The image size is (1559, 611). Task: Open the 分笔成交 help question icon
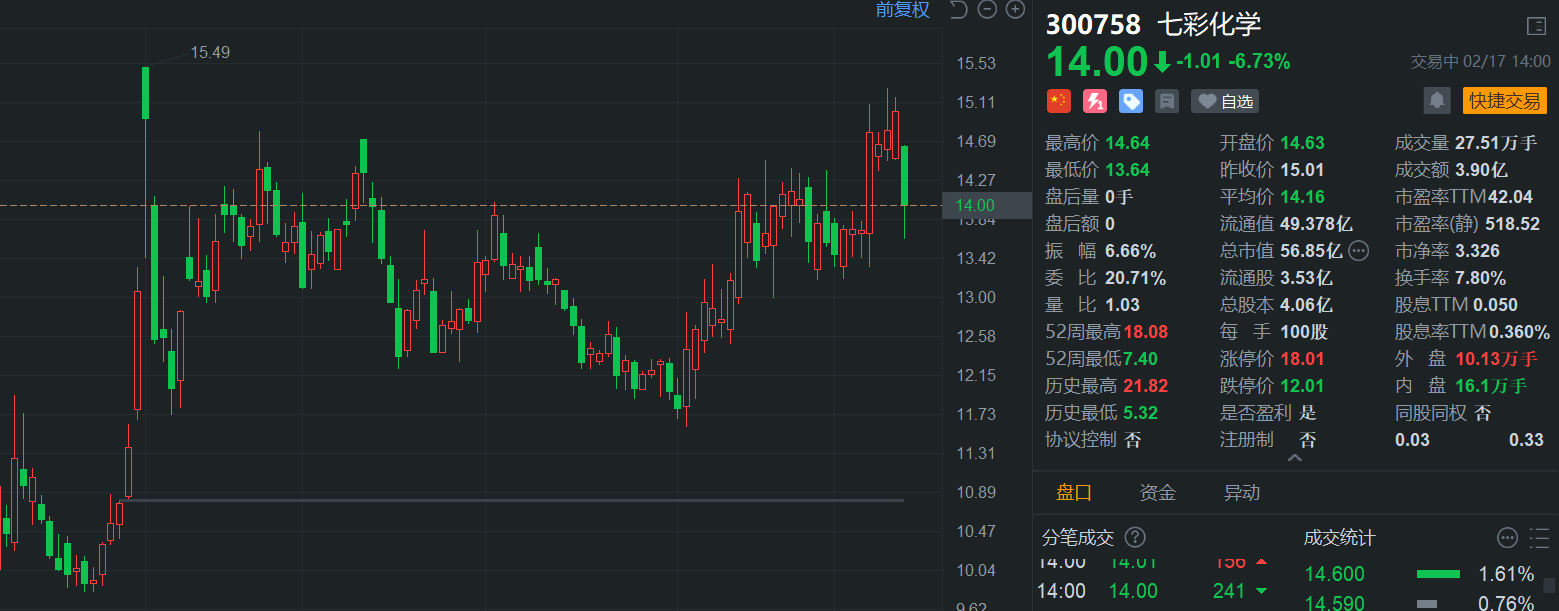point(1135,538)
